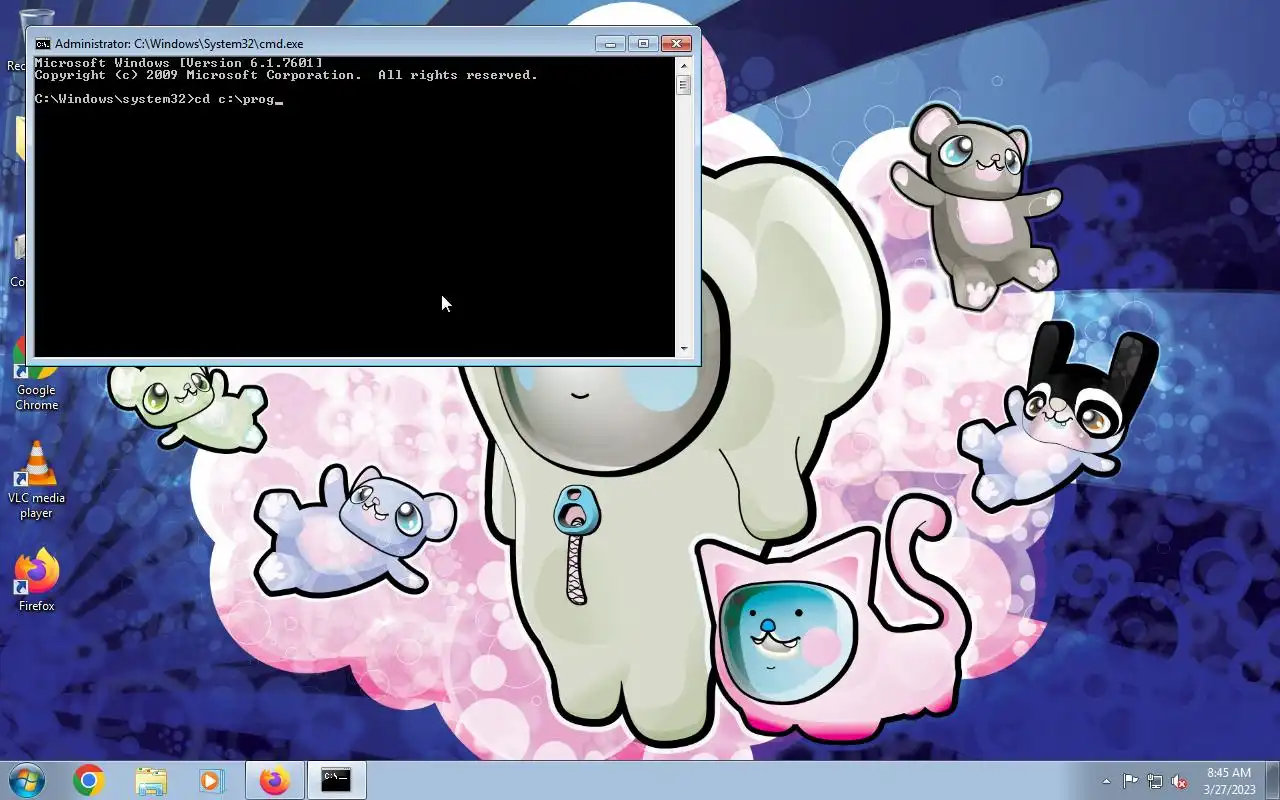Open the Windows Start menu
Screen dimensions: 1280x800
click(25, 780)
